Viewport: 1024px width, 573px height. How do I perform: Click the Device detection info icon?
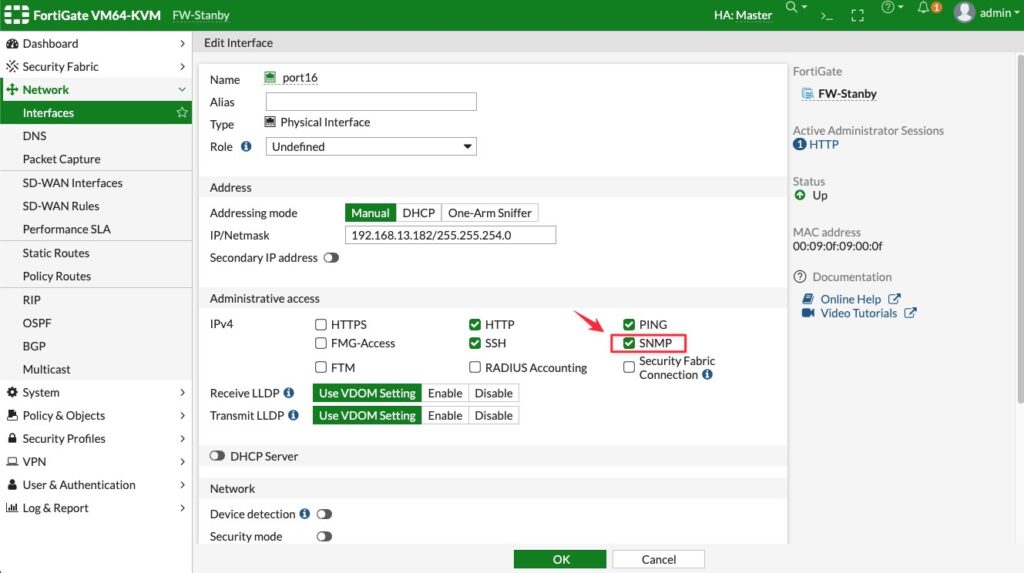pos(304,514)
